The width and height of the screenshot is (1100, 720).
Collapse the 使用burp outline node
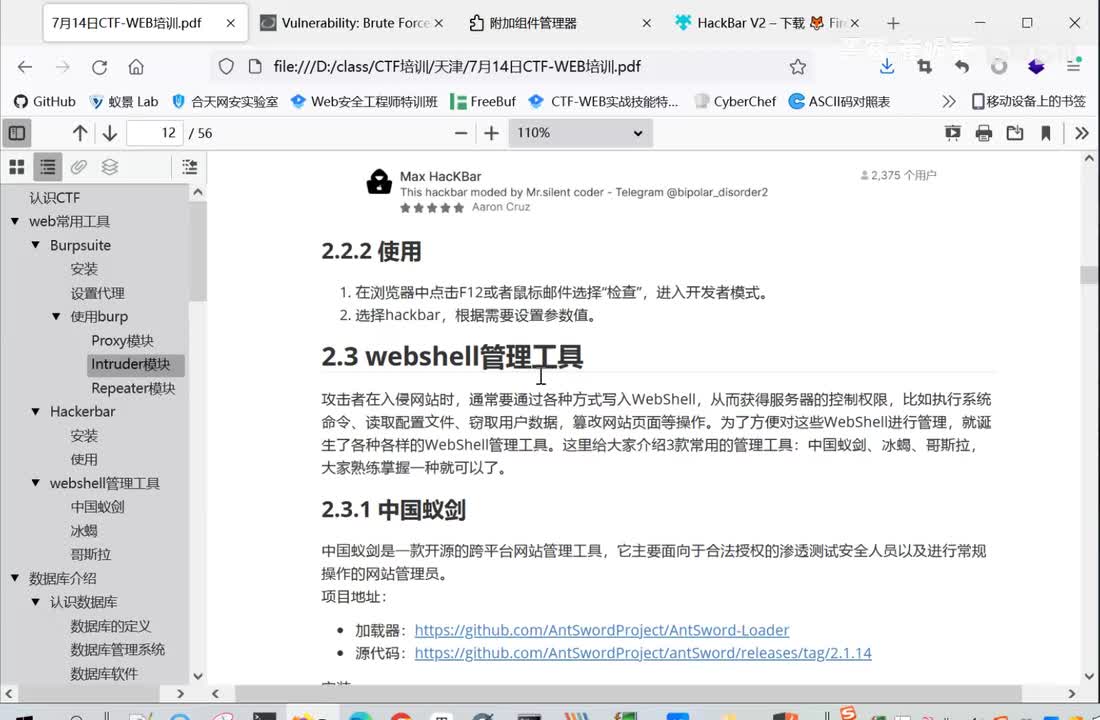coord(56,316)
